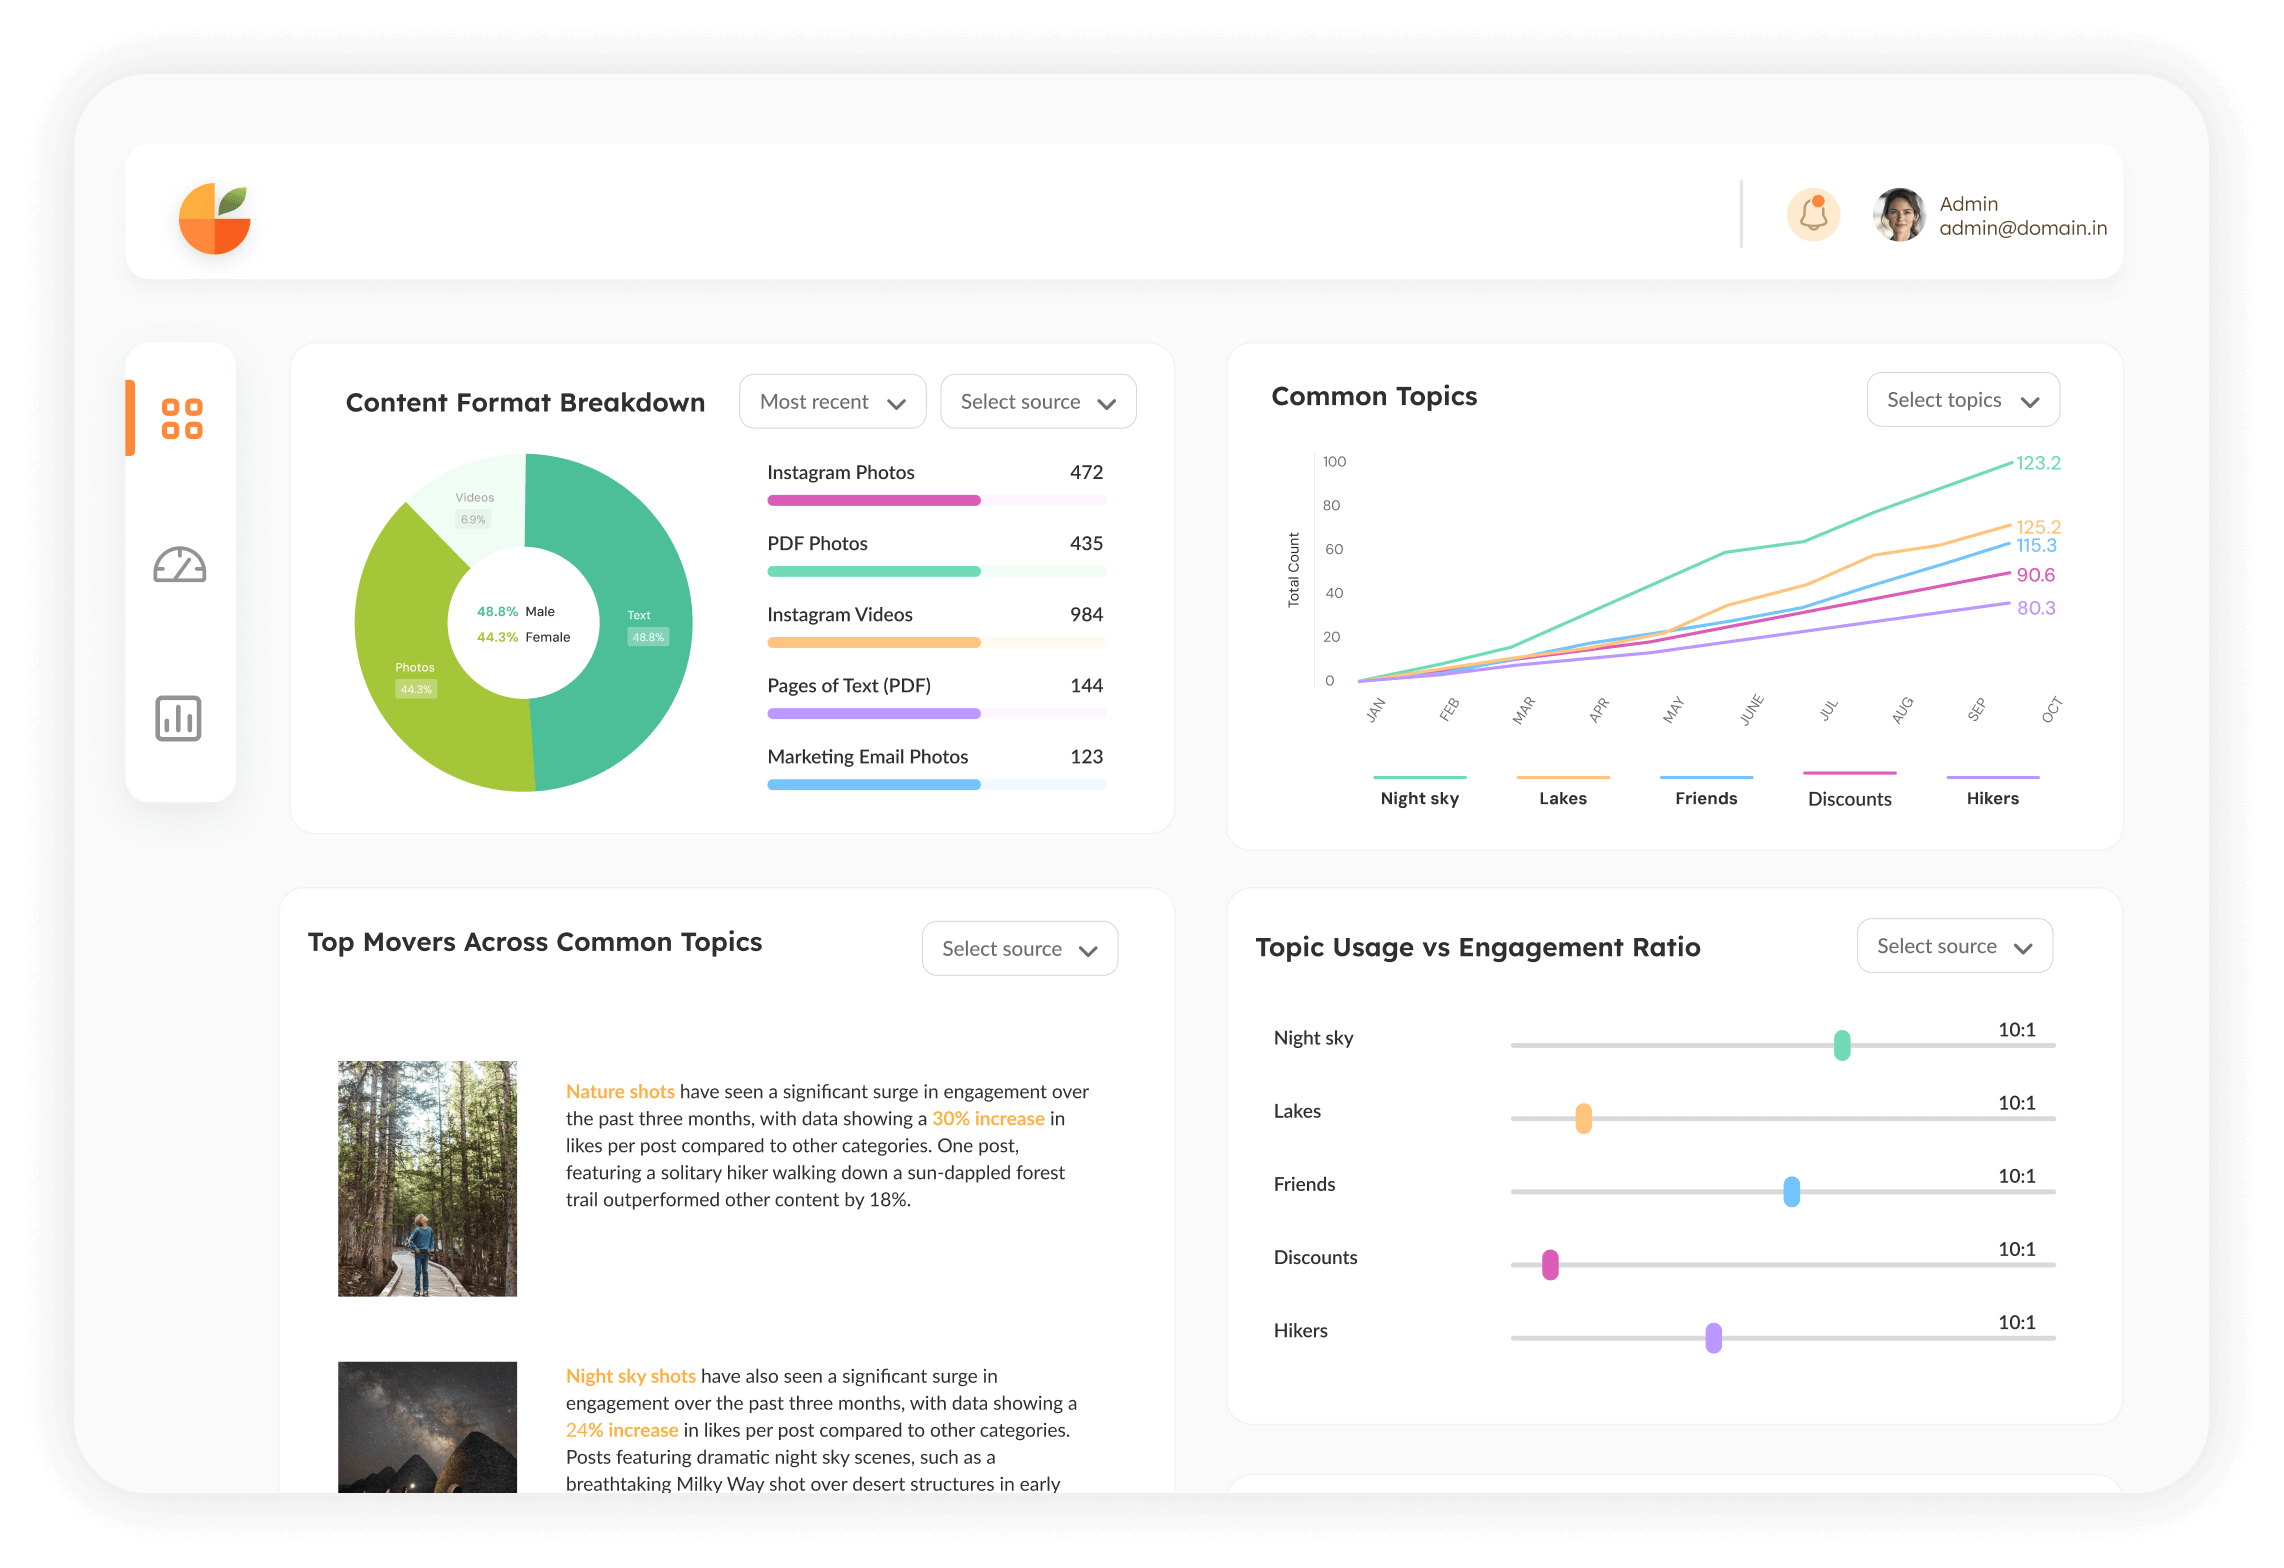Click the Night sky shots link
This screenshot has width=2284, height=1568.
[630, 1376]
